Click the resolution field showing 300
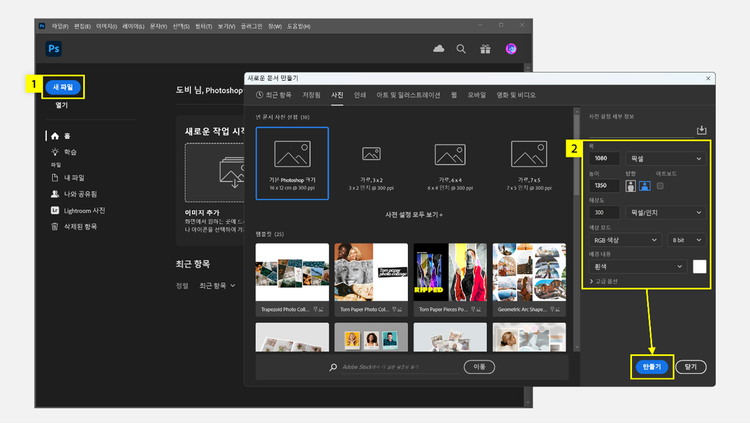 point(605,212)
